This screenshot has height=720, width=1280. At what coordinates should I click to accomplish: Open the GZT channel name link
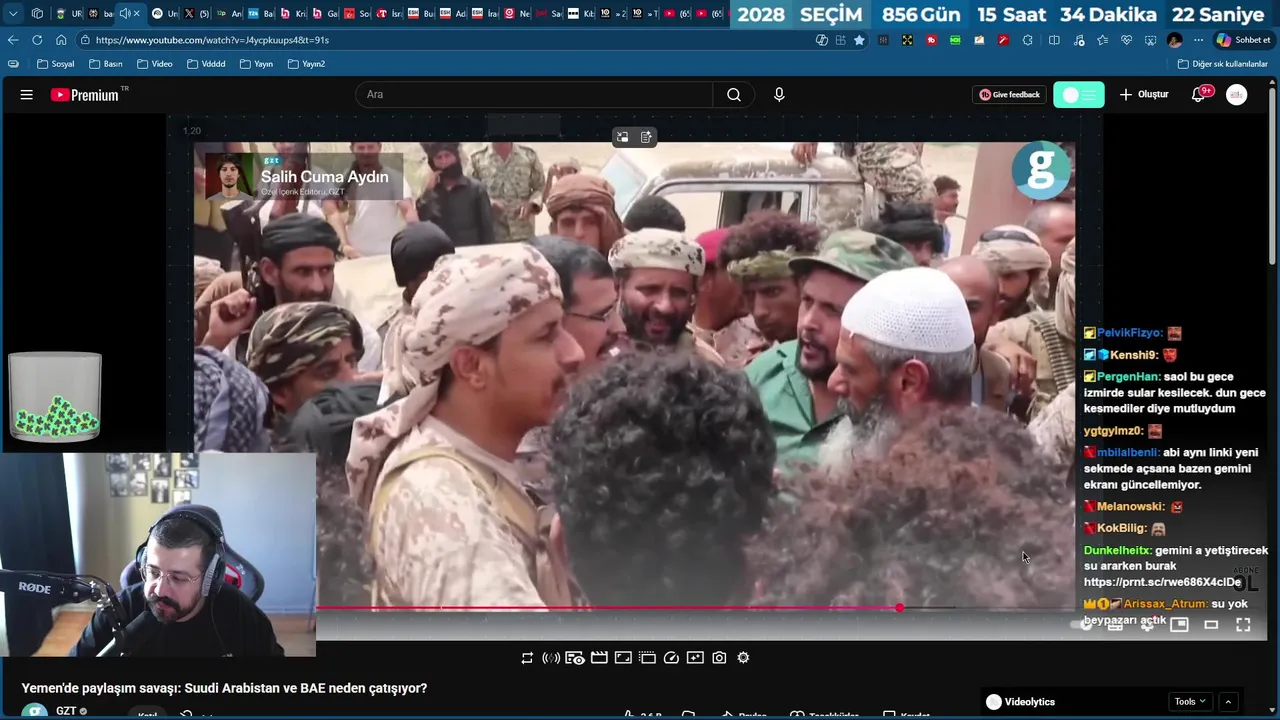point(66,711)
